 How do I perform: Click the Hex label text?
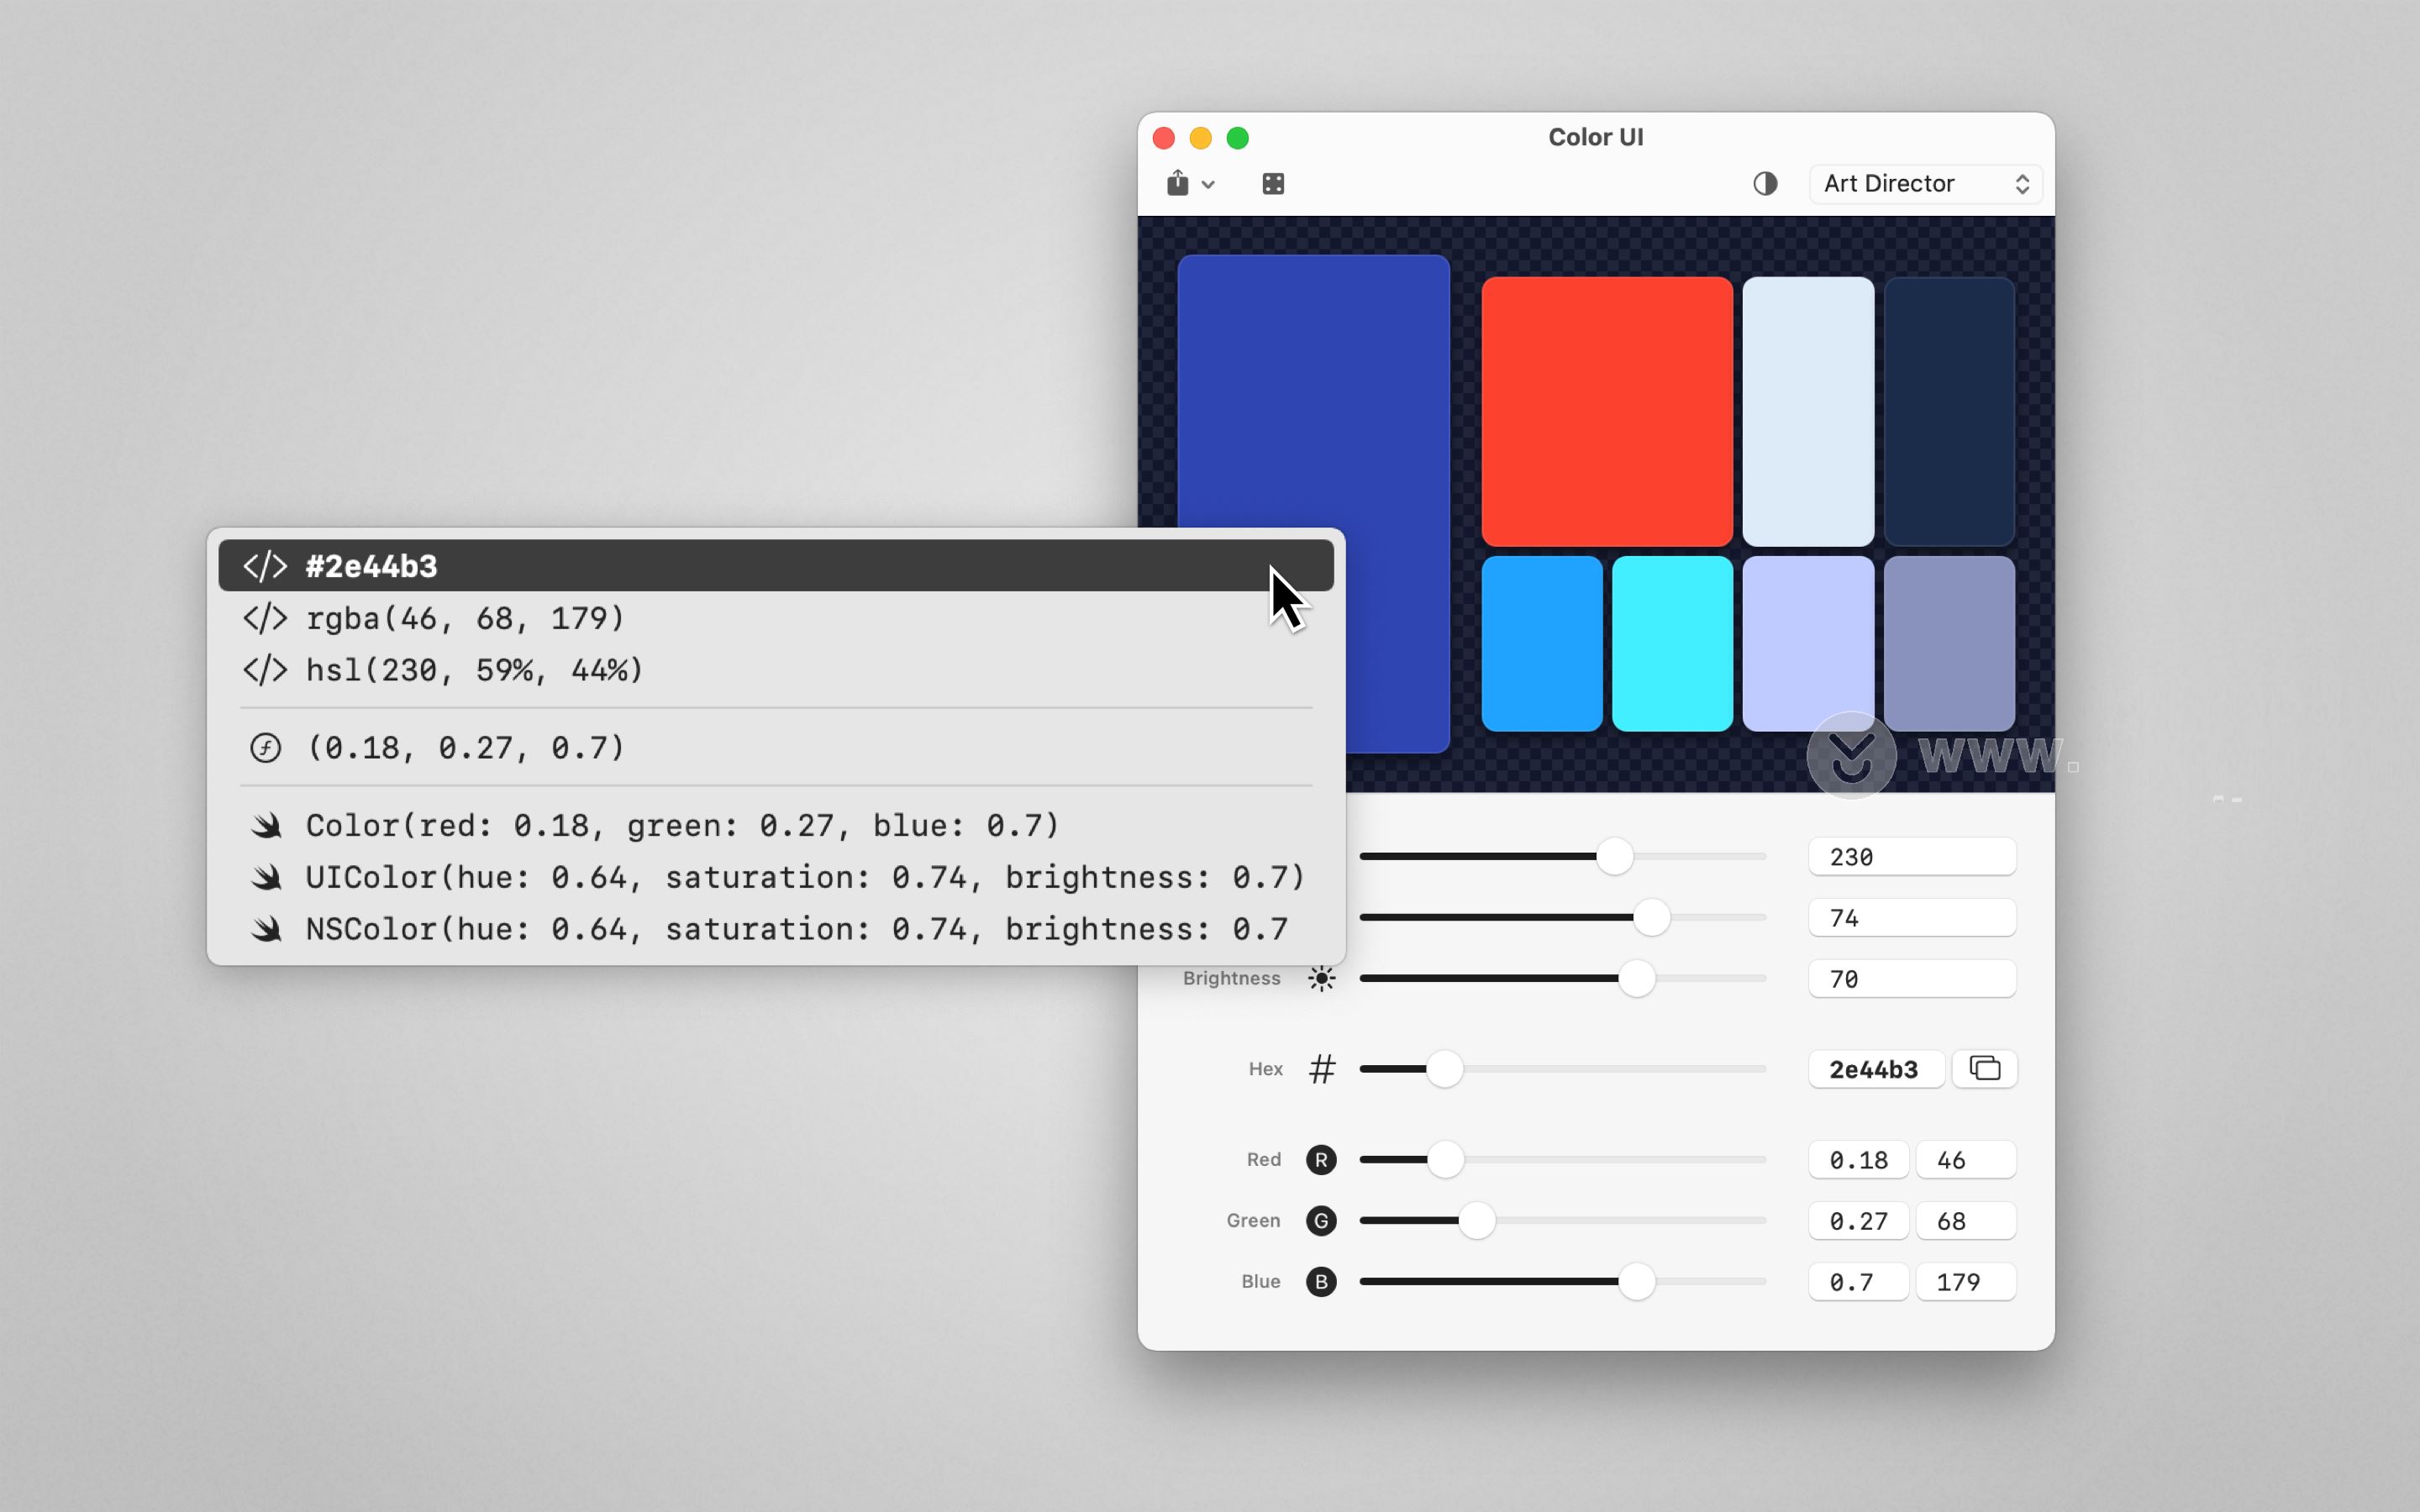pyautogui.click(x=1265, y=1069)
